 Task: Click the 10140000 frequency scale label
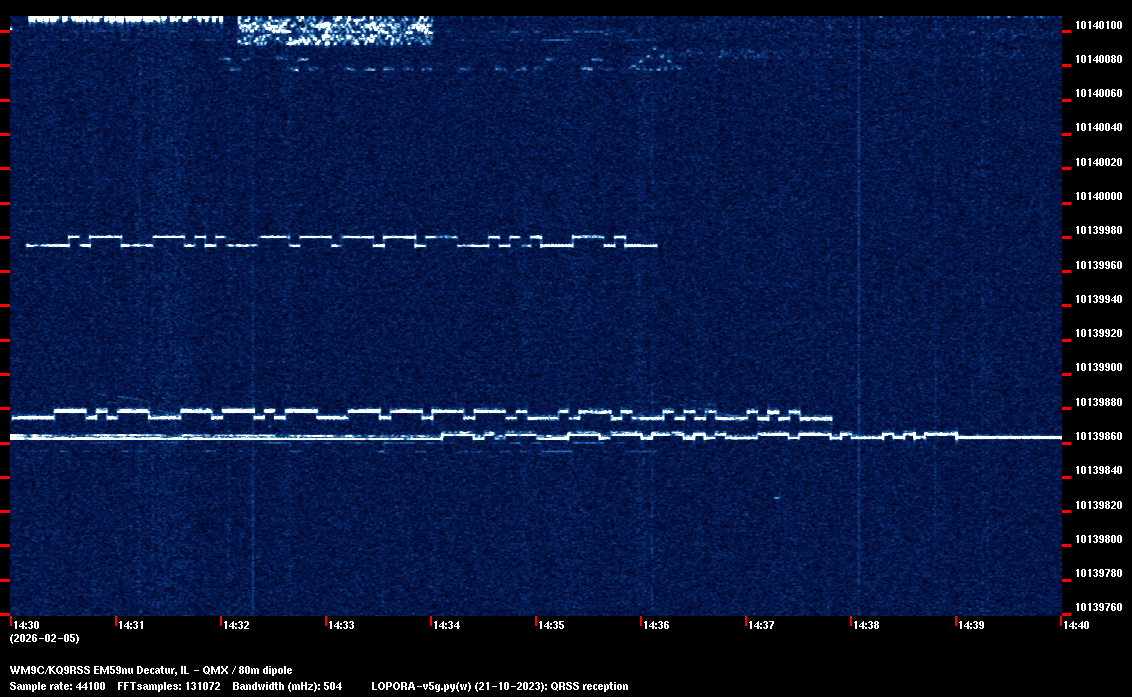(1098, 196)
